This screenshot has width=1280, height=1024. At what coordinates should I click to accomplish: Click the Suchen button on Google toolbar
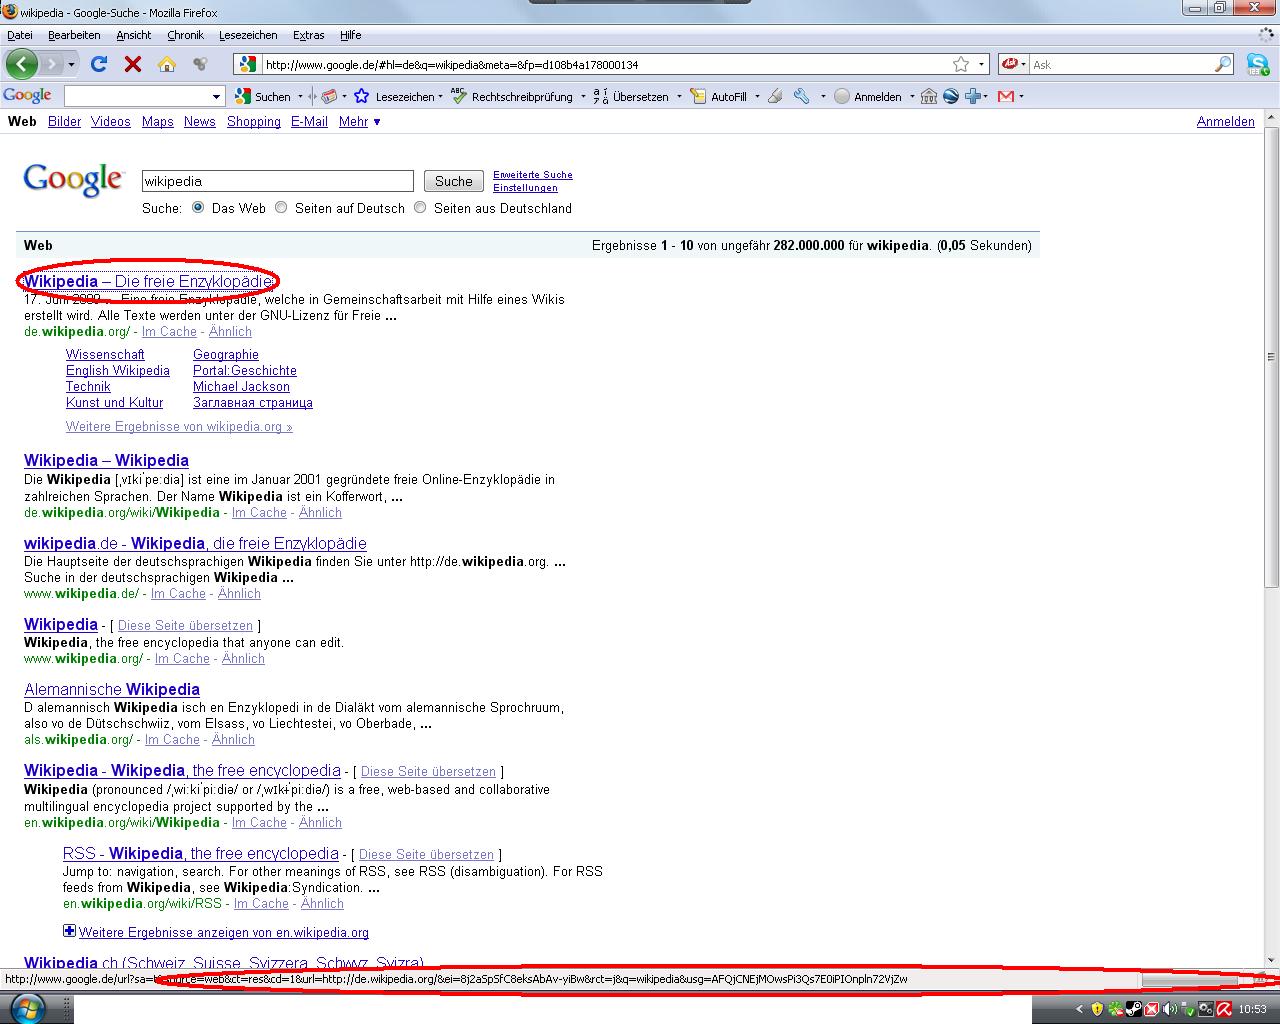click(263, 96)
